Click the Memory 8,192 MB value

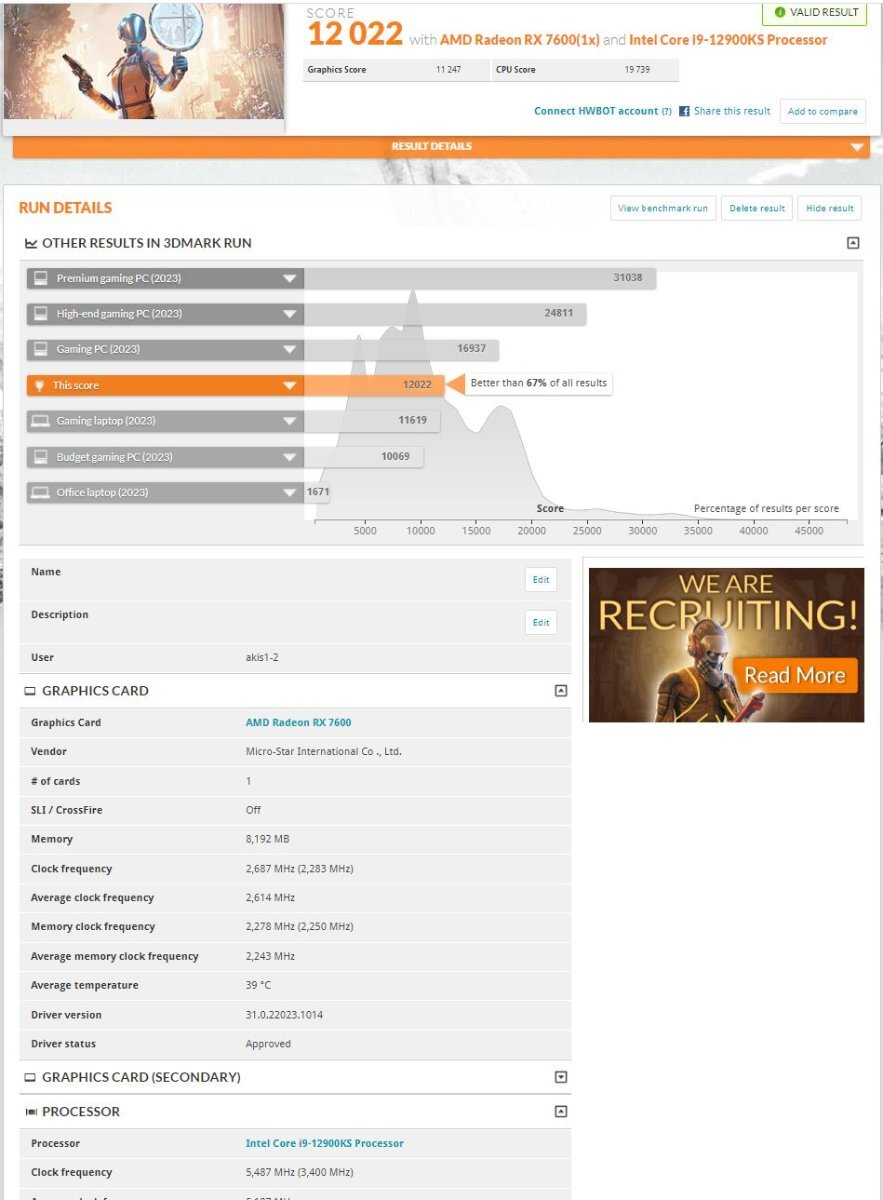[268, 839]
